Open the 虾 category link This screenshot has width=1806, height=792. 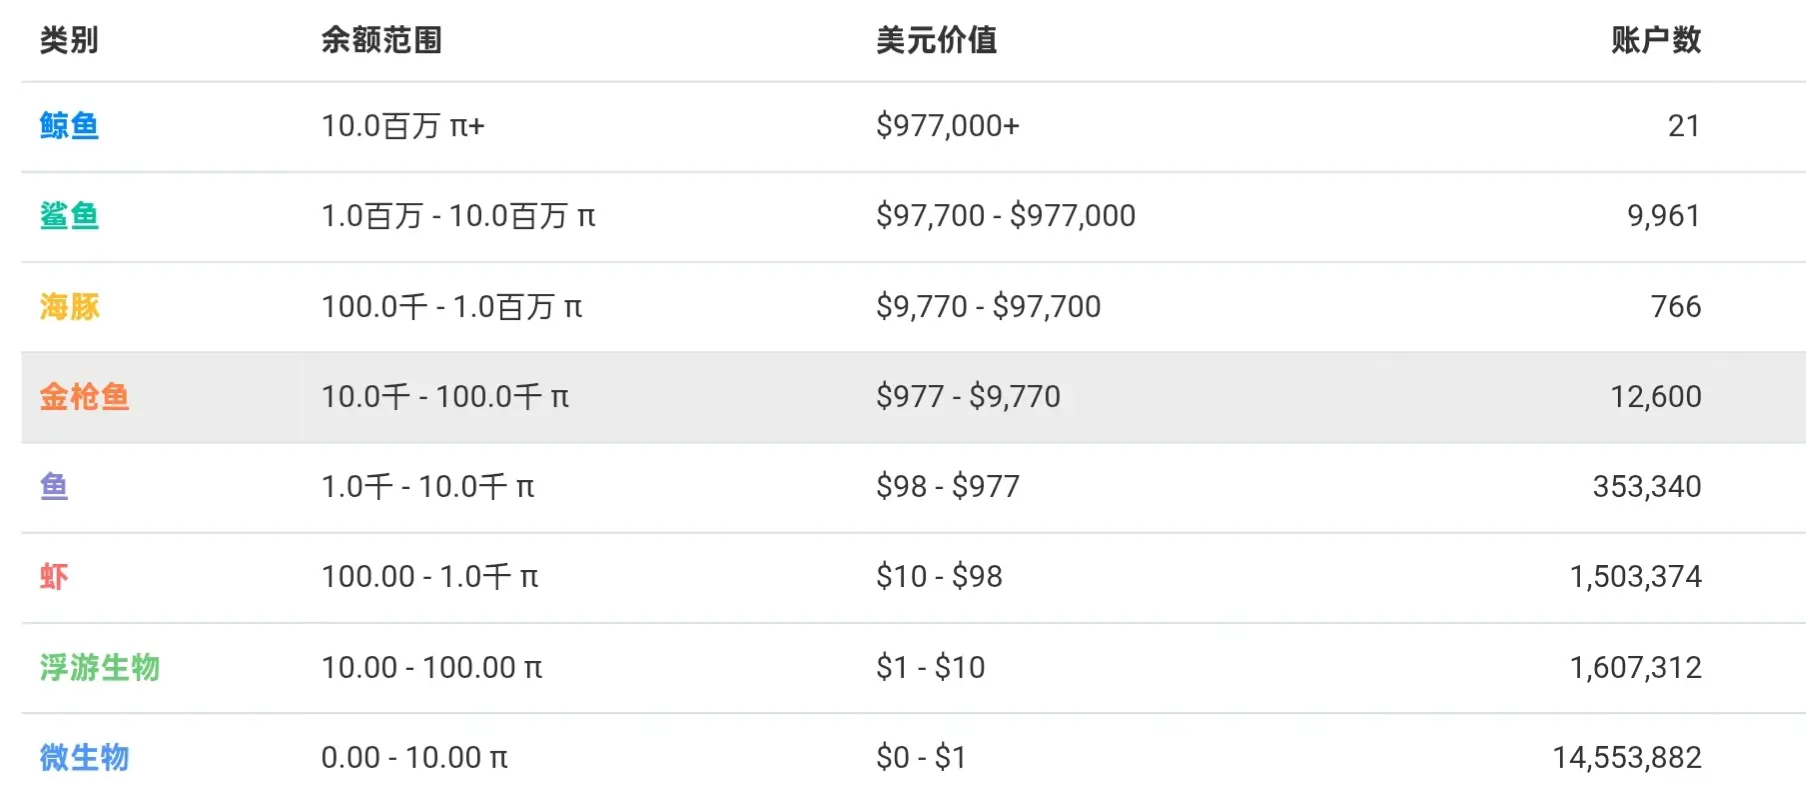(x=54, y=577)
